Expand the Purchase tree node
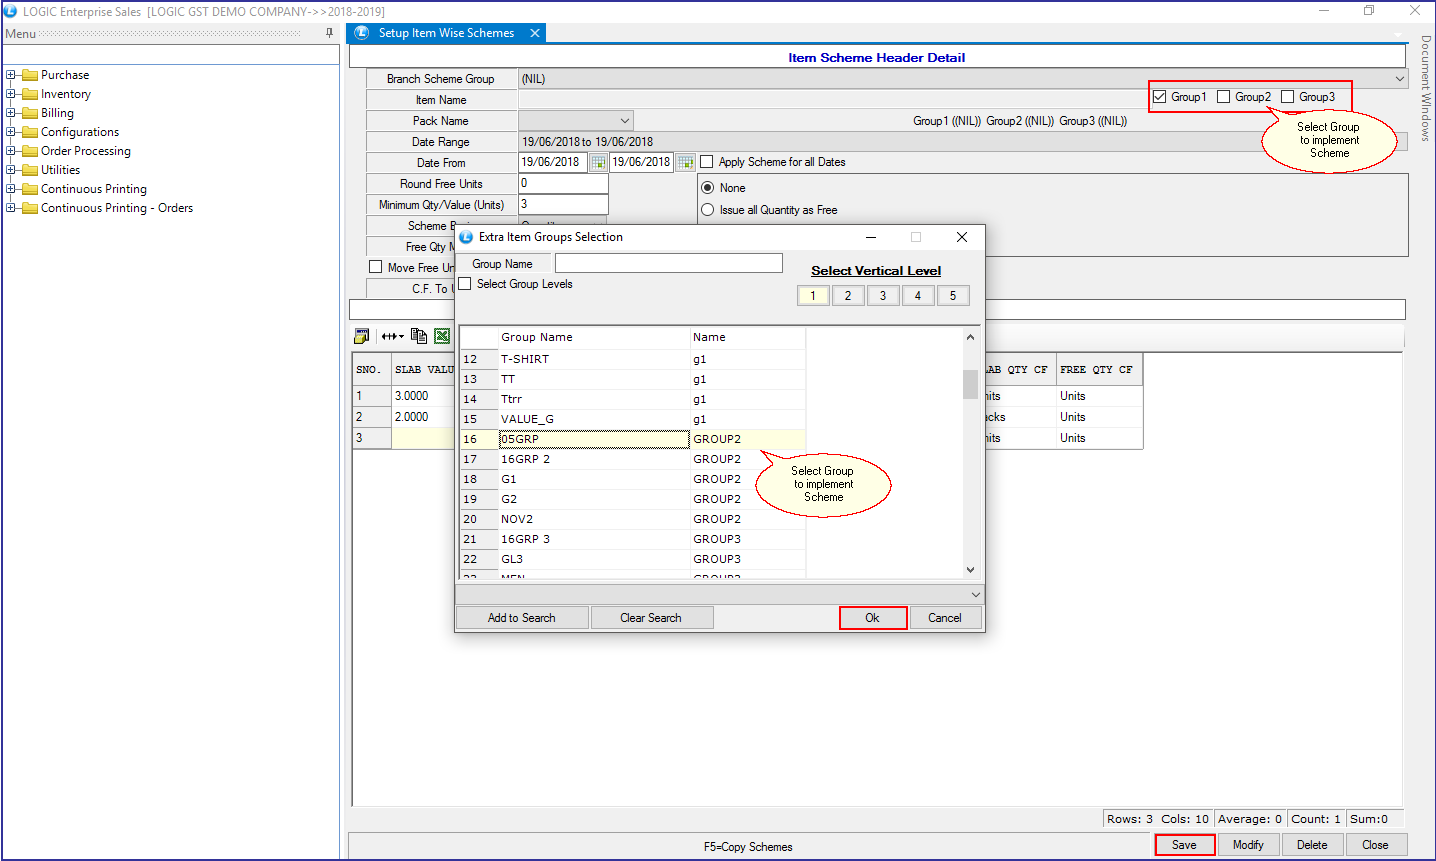The height and width of the screenshot is (861, 1436). click(11, 75)
